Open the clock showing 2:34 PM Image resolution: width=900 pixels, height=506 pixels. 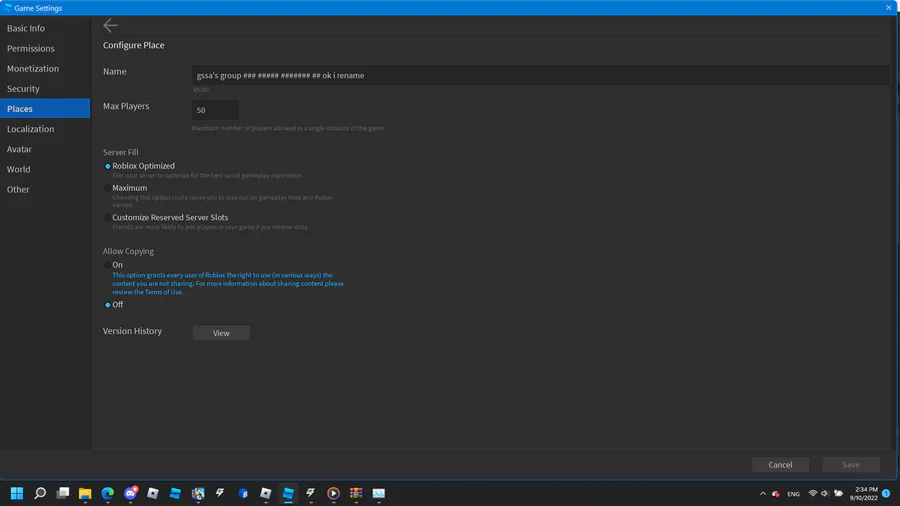pyautogui.click(x=863, y=493)
